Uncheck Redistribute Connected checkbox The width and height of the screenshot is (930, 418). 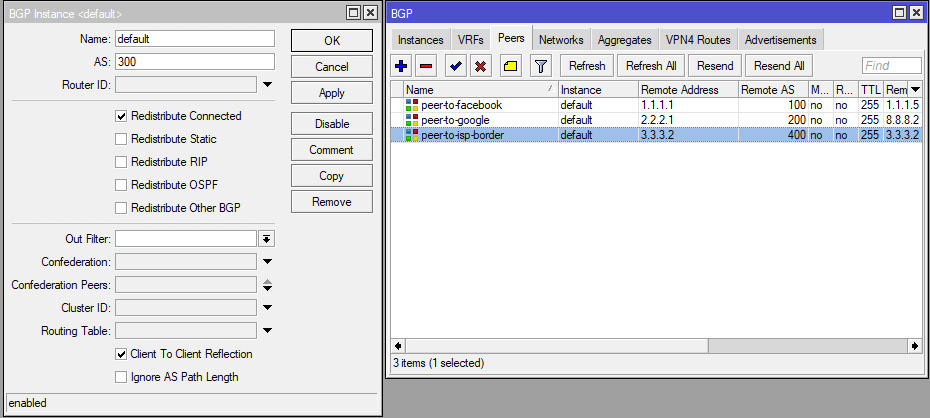click(122, 116)
